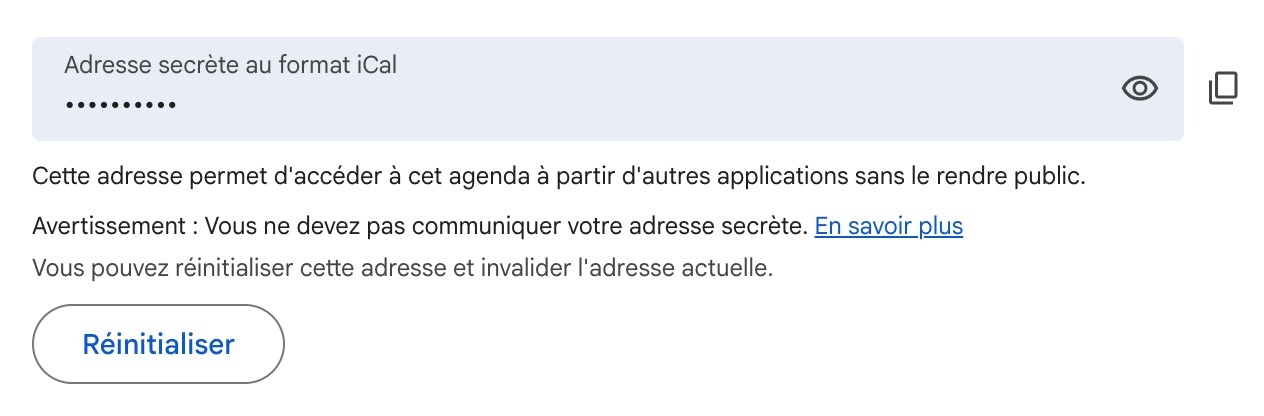Follow the blue learn-more link after the warning
The height and width of the screenshot is (416, 1264).
tap(888, 226)
